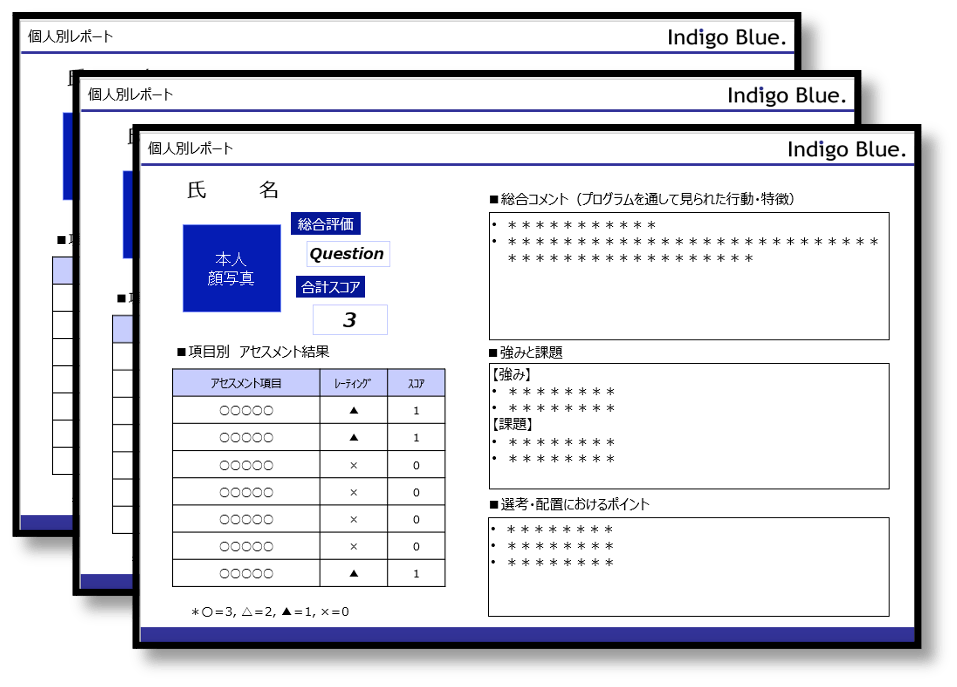The width and height of the screenshot is (957, 687).
Task: Select the 合計スコア blue label
Action: pyautogui.click(x=330, y=287)
